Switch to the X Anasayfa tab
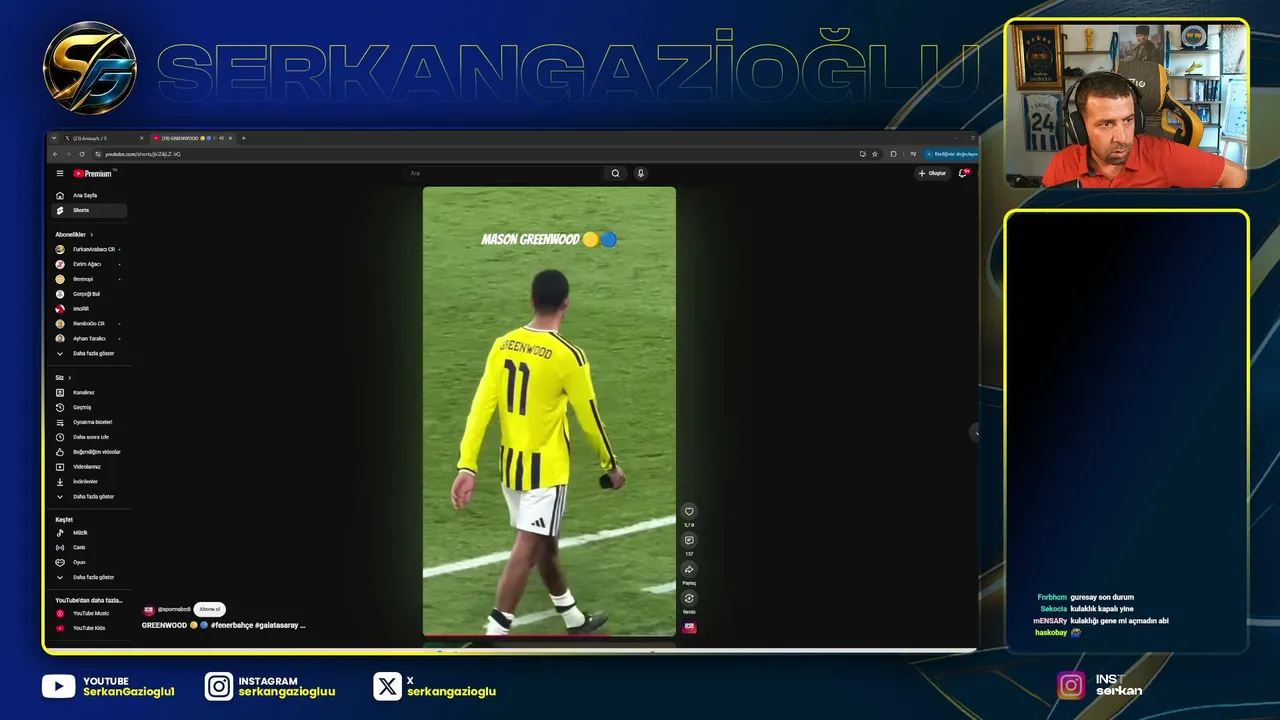 point(104,138)
